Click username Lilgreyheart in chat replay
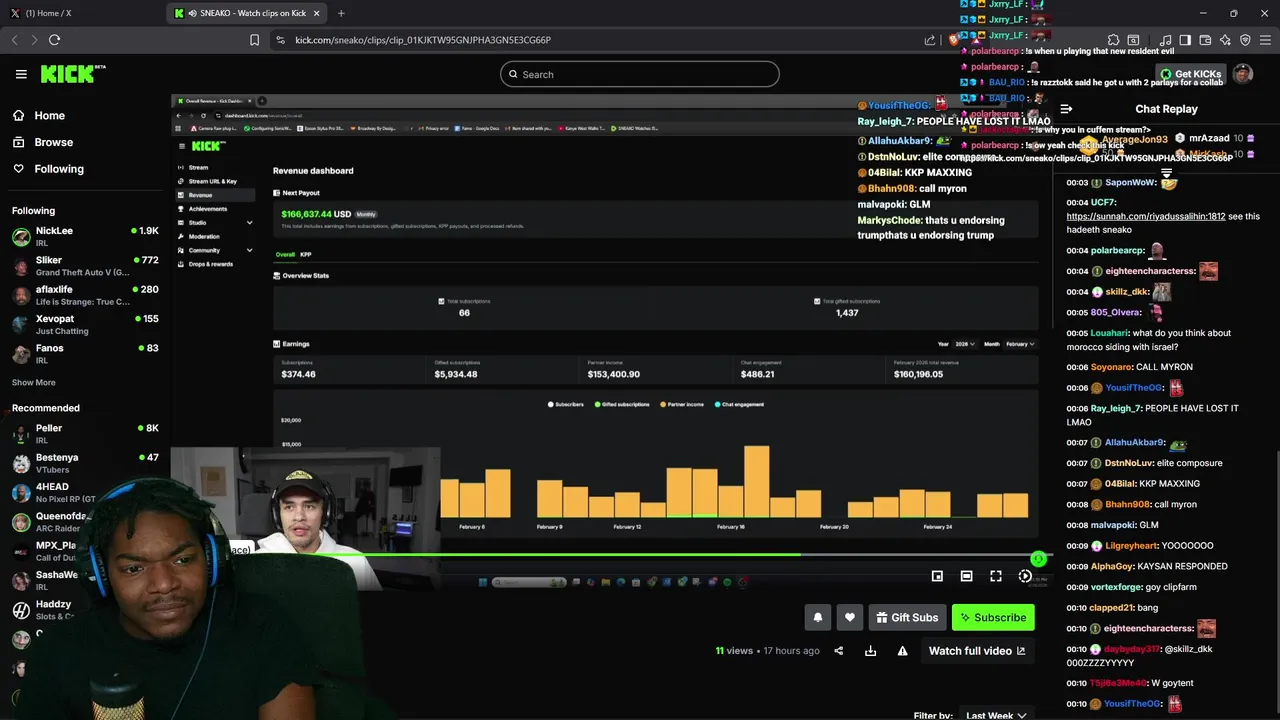Viewport: 1280px width, 720px height. 1131,546
